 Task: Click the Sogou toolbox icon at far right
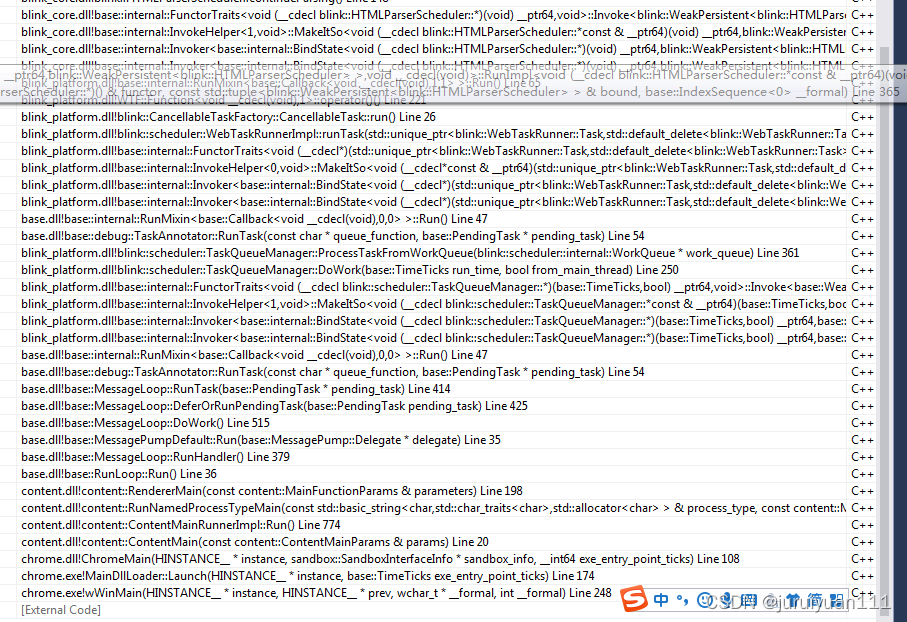tap(837, 600)
